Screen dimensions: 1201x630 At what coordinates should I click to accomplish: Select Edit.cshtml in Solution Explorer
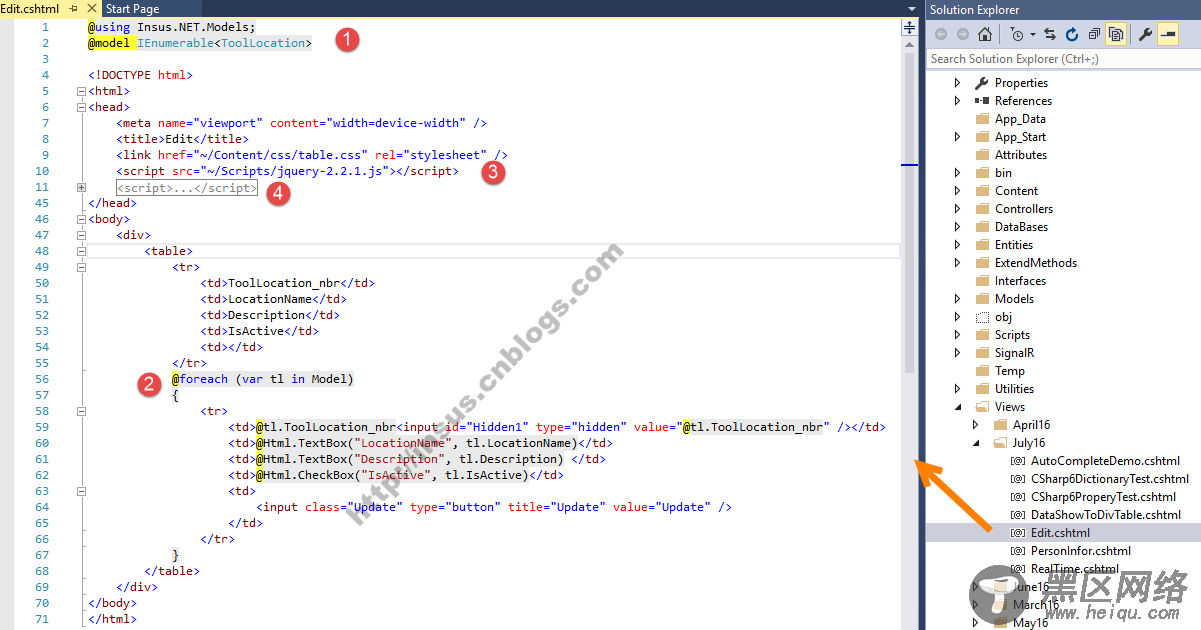coord(1060,533)
